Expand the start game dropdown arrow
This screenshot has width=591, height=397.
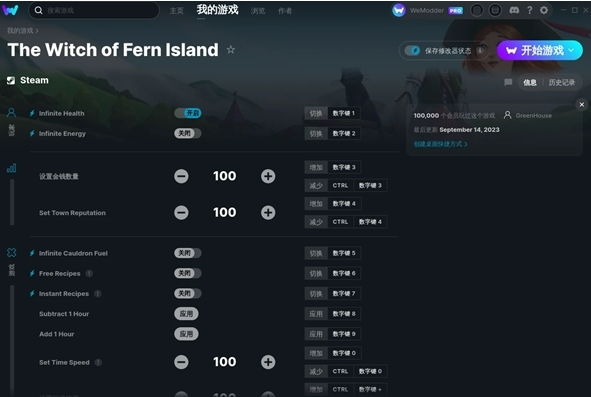tap(571, 50)
